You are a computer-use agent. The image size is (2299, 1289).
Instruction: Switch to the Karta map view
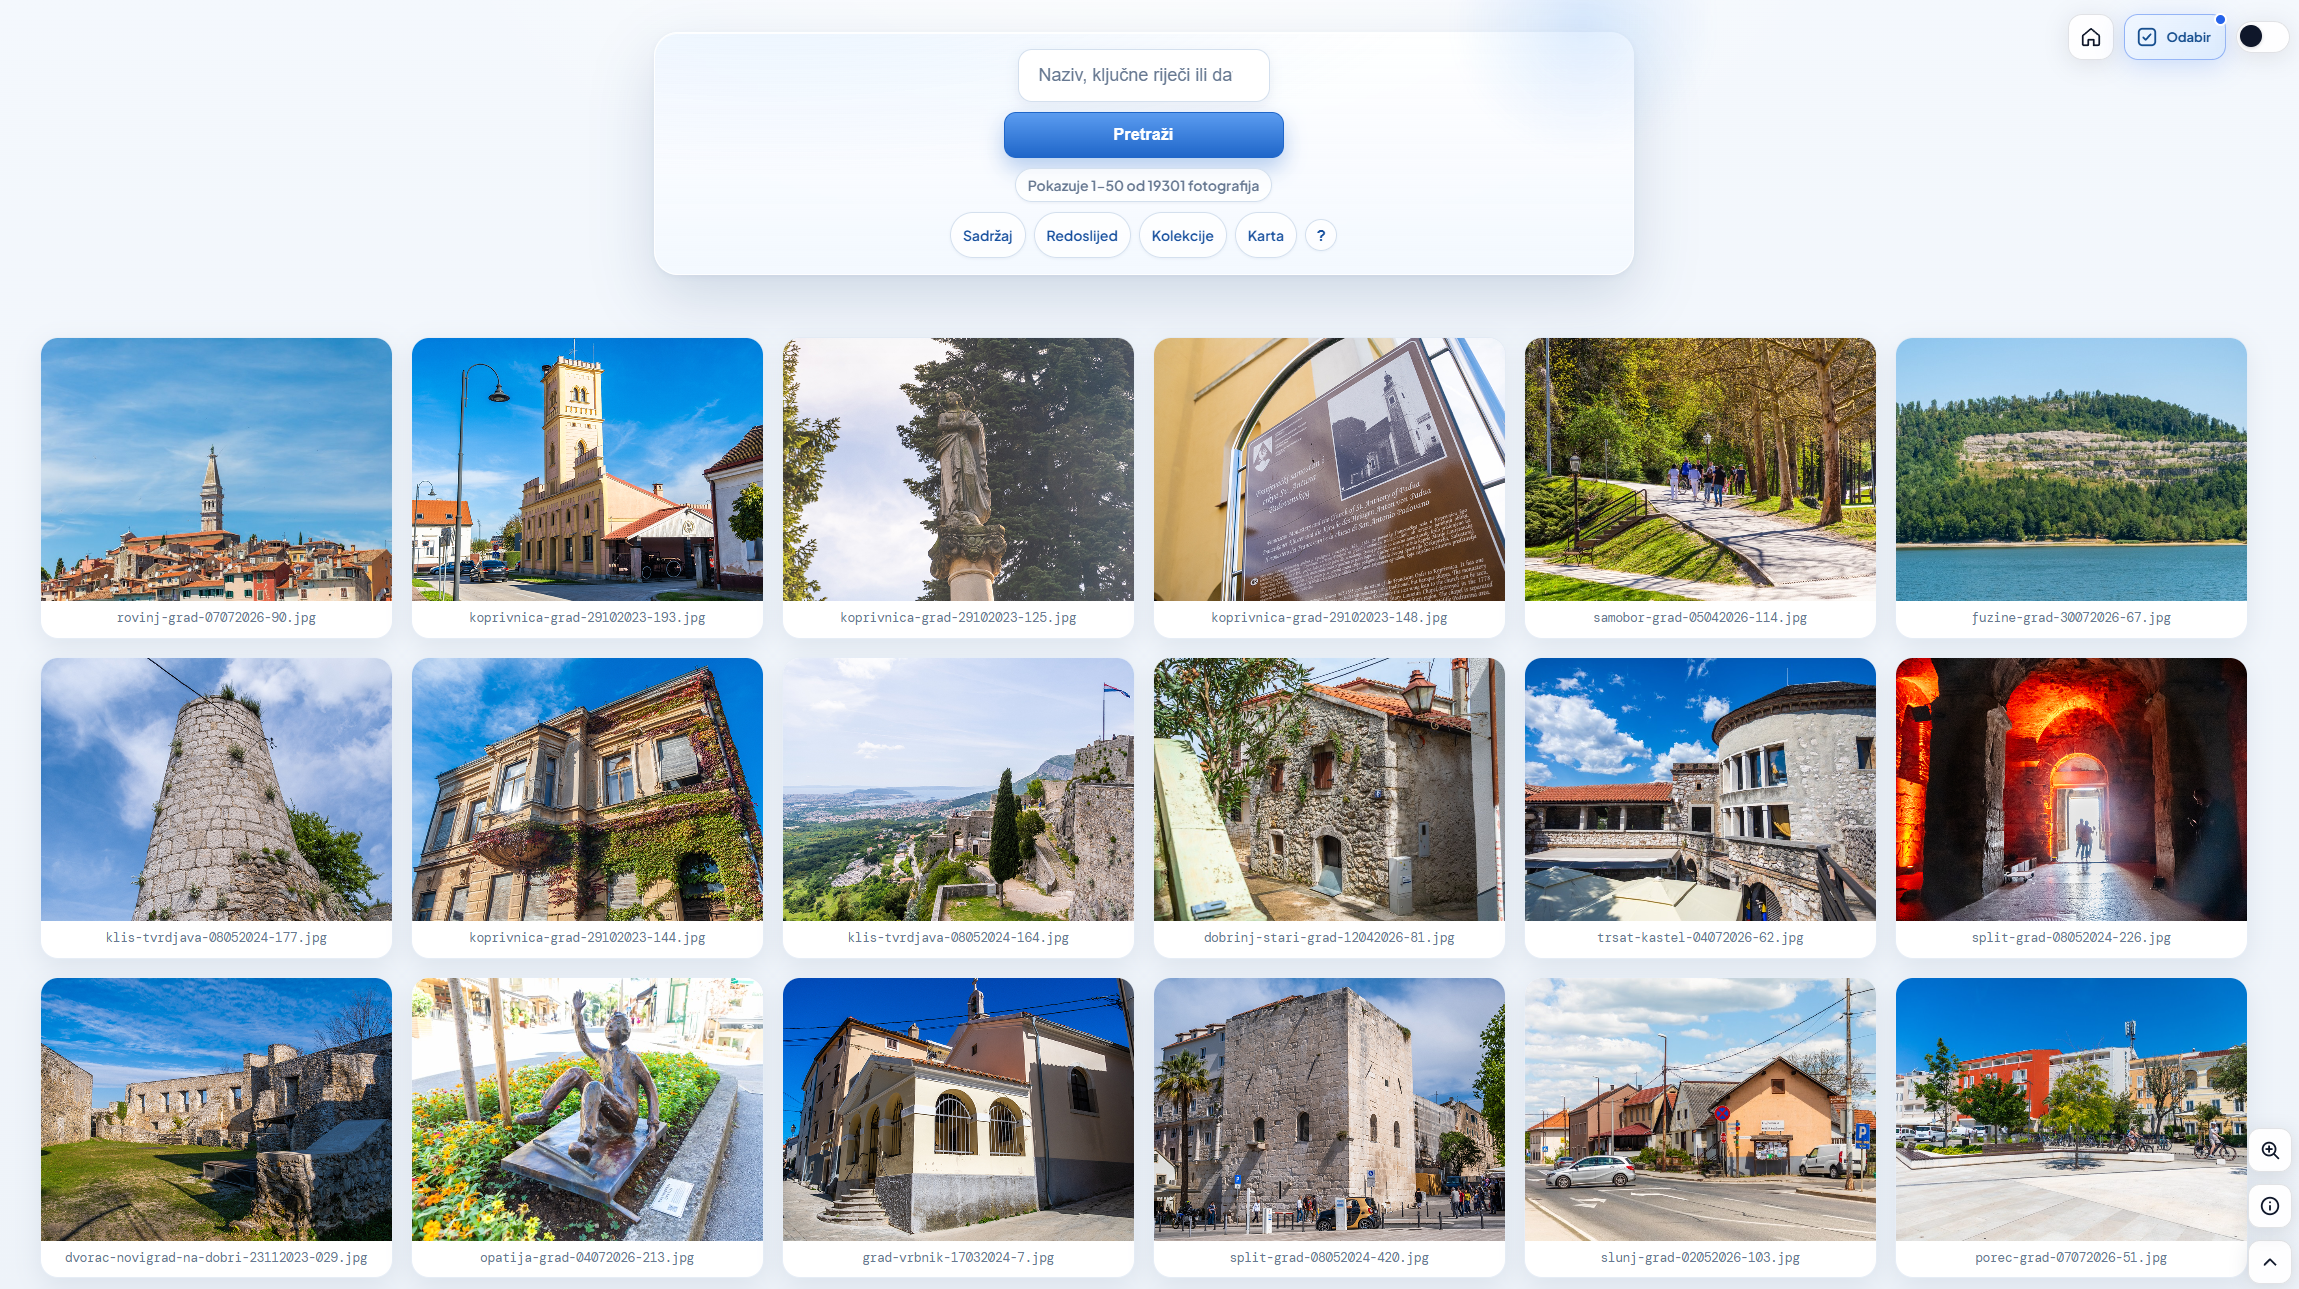1265,235
